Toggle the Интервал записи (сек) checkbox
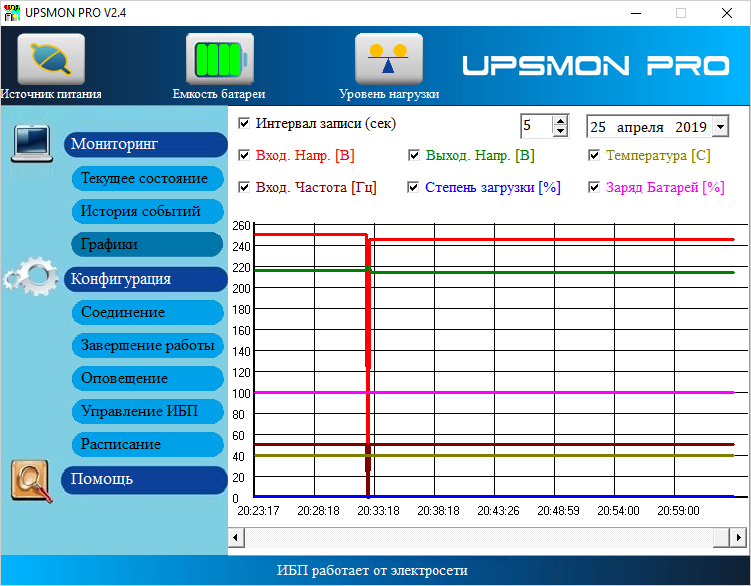The height and width of the screenshot is (586, 751). click(244, 123)
